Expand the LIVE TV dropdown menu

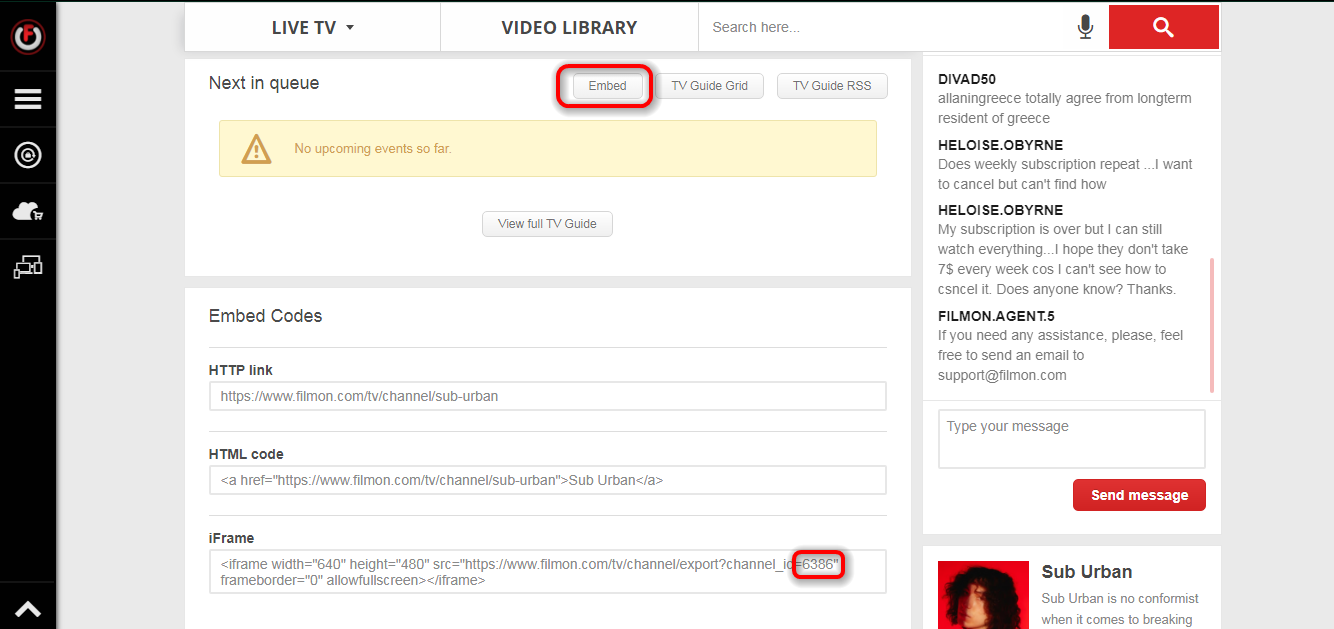tap(312, 28)
